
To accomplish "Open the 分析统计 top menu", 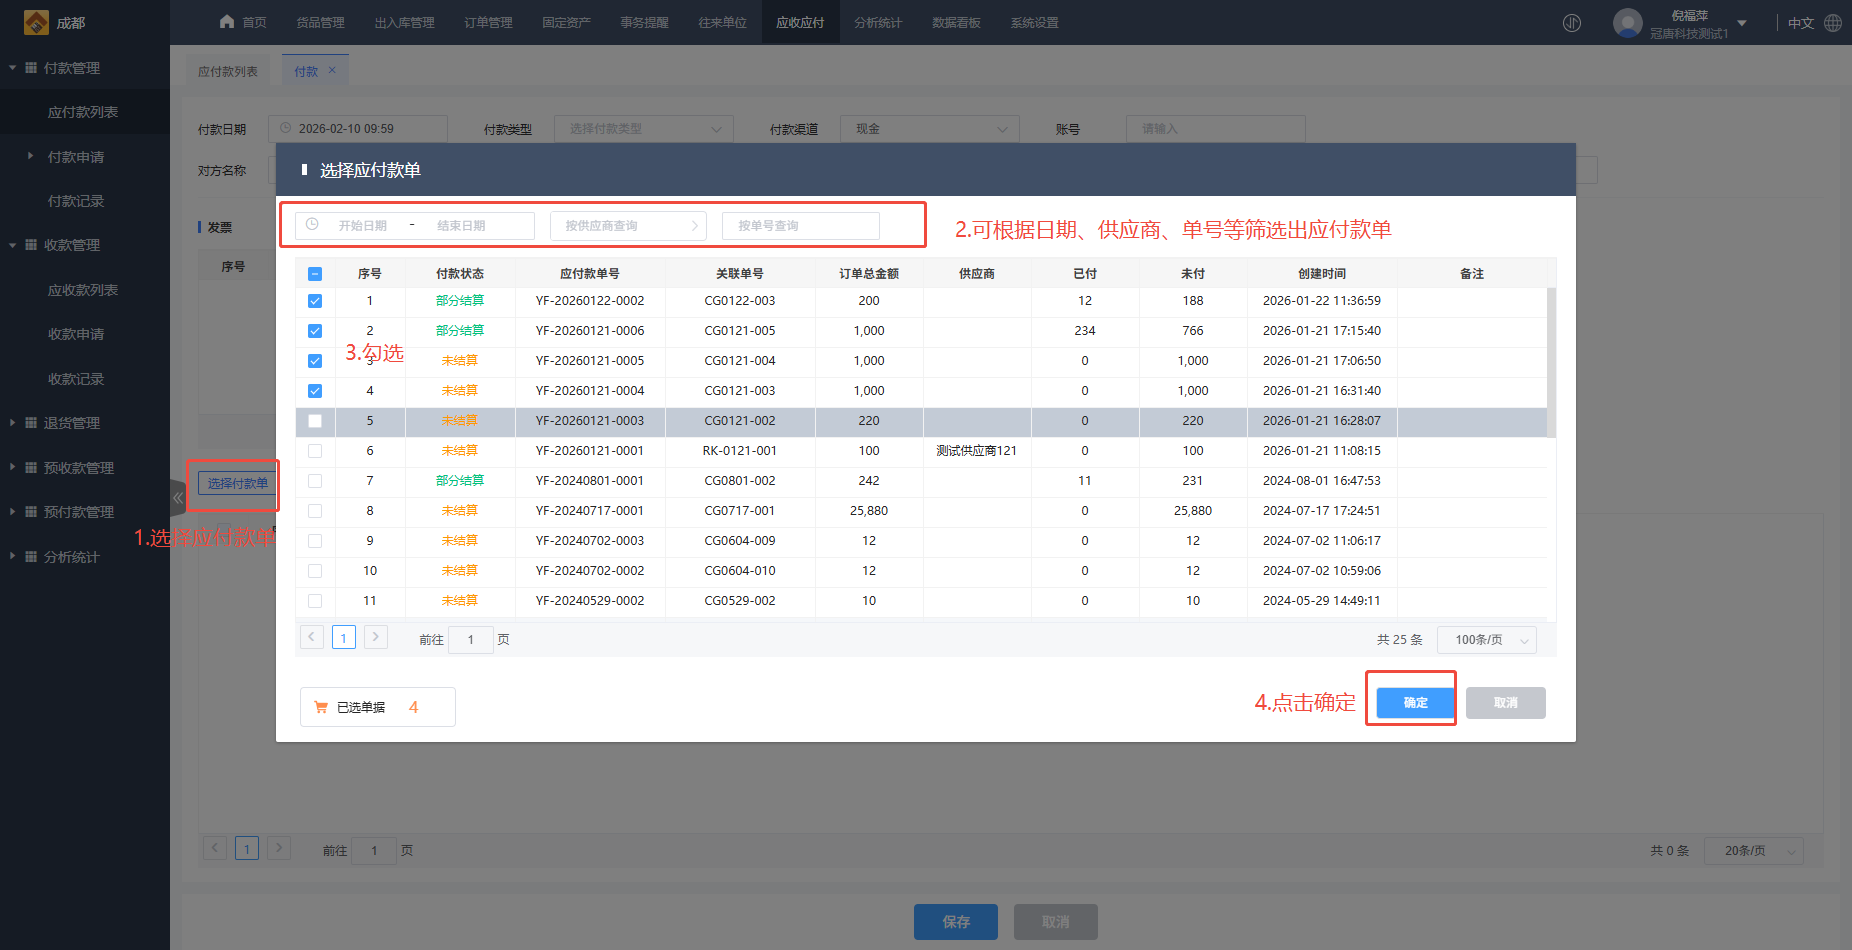I will pos(877,23).
